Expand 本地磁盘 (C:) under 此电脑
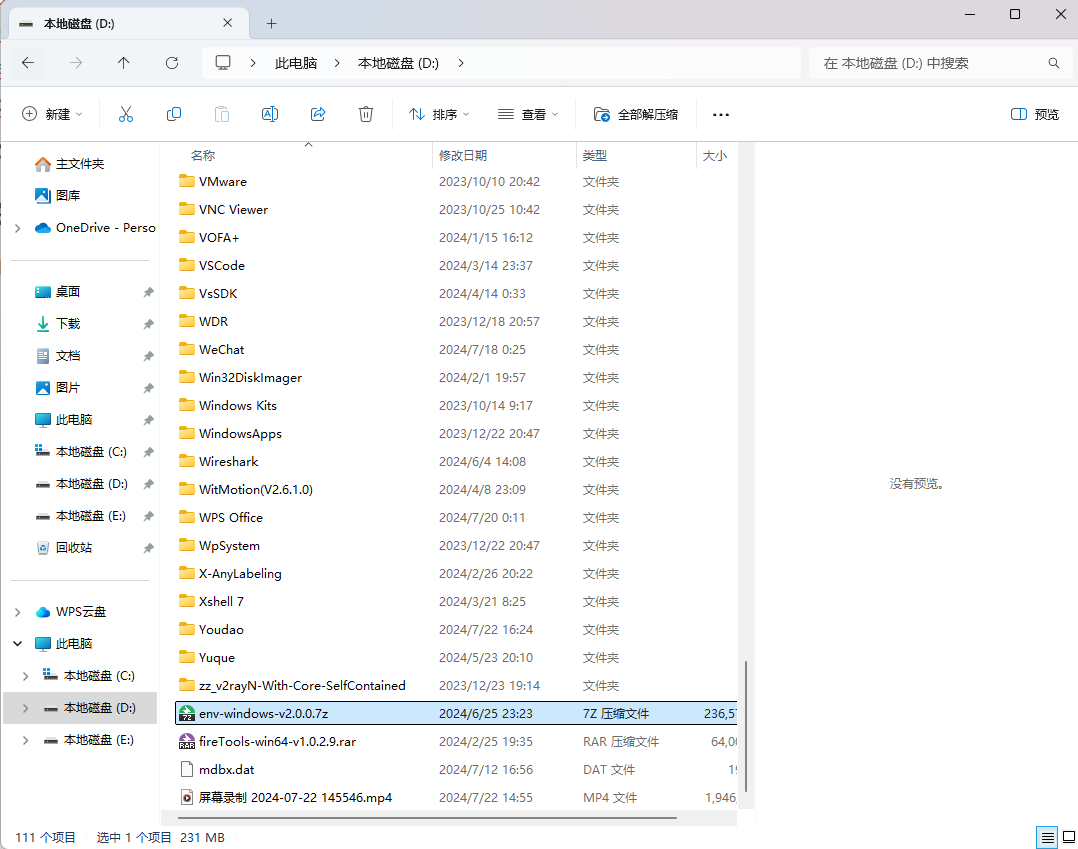The image size is (1078, 849). tap(25, 676)
